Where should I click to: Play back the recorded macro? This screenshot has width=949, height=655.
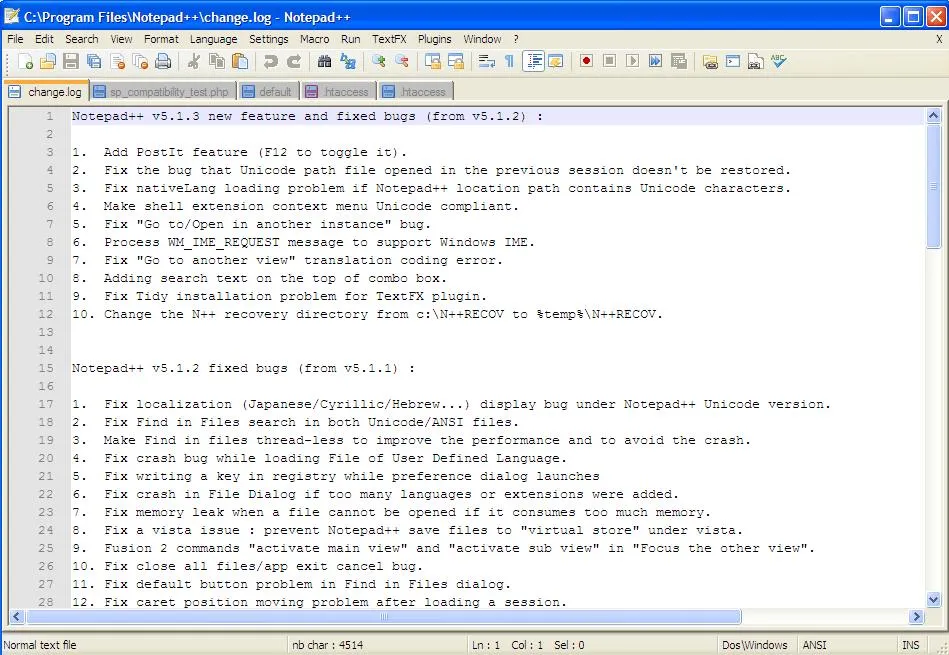632,61
